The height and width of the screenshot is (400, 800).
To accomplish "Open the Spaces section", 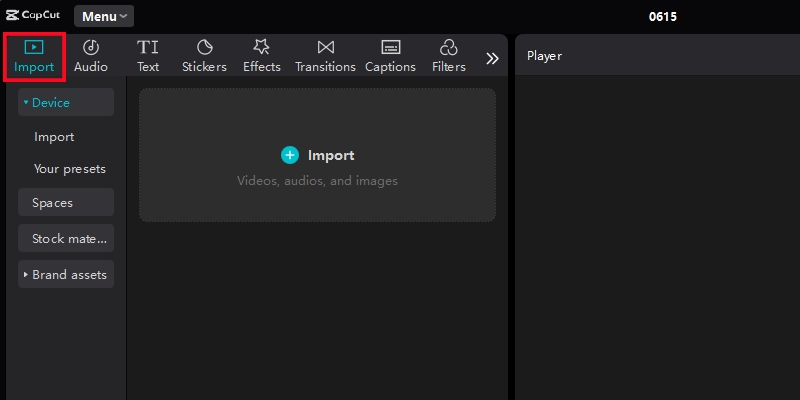I will [66, 203].
